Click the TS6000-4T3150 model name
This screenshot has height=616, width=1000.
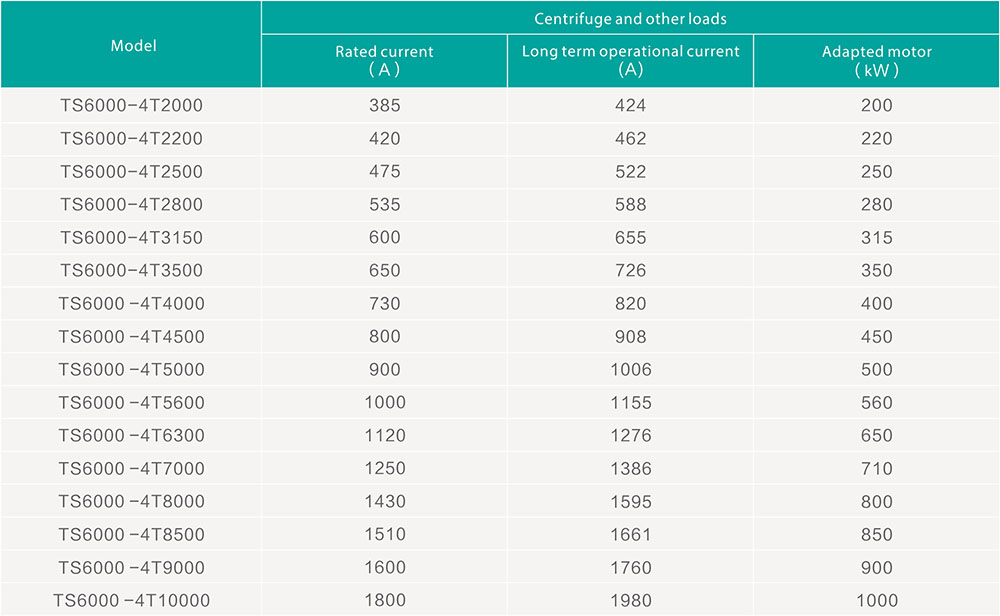pyautogui.click(x=131, y=237)
